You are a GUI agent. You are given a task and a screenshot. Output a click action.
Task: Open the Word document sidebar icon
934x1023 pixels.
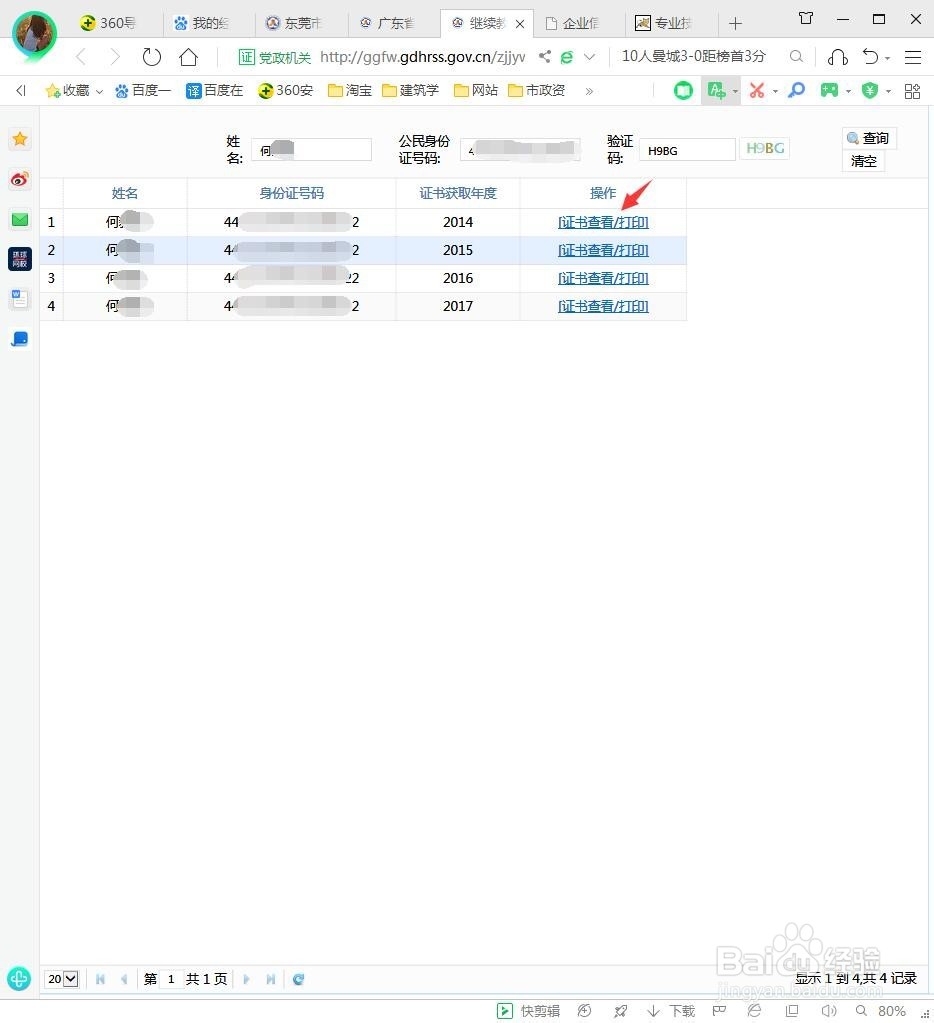[x=20, y=299]
